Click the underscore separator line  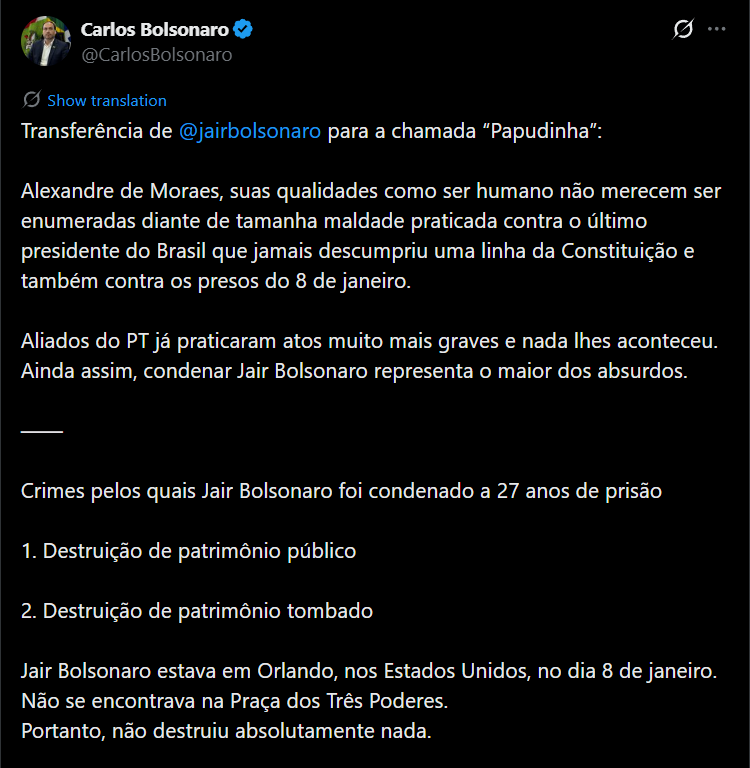click(41, 429)
